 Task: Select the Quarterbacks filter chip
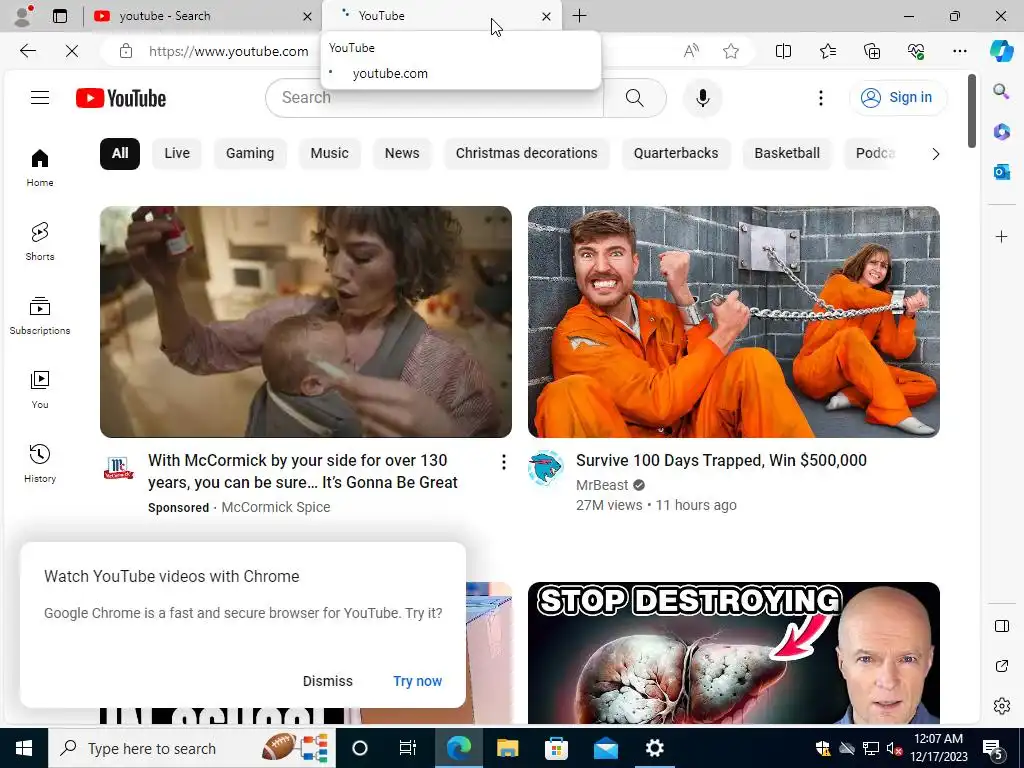pyautogui.click(x=676, y=153)
